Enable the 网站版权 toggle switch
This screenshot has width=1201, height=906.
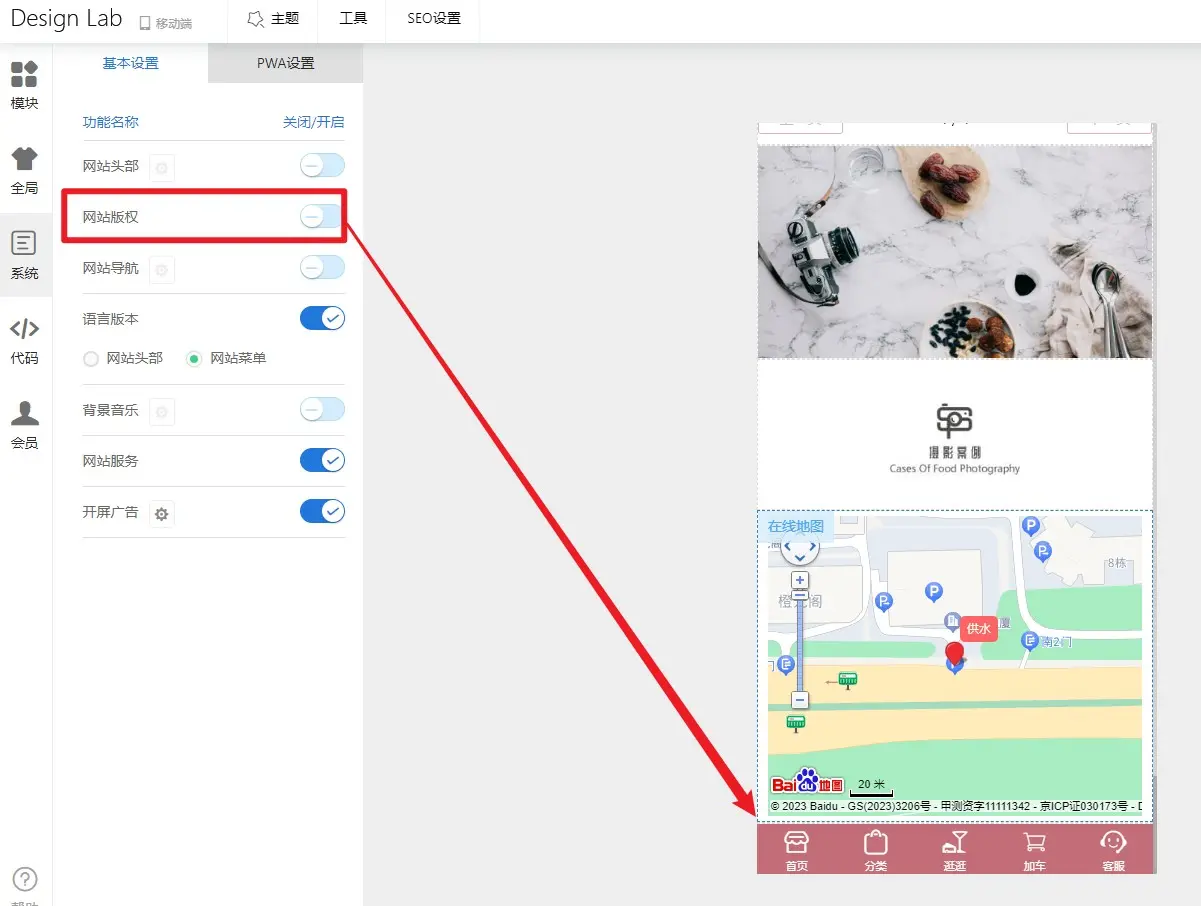(x=321, y=216)
